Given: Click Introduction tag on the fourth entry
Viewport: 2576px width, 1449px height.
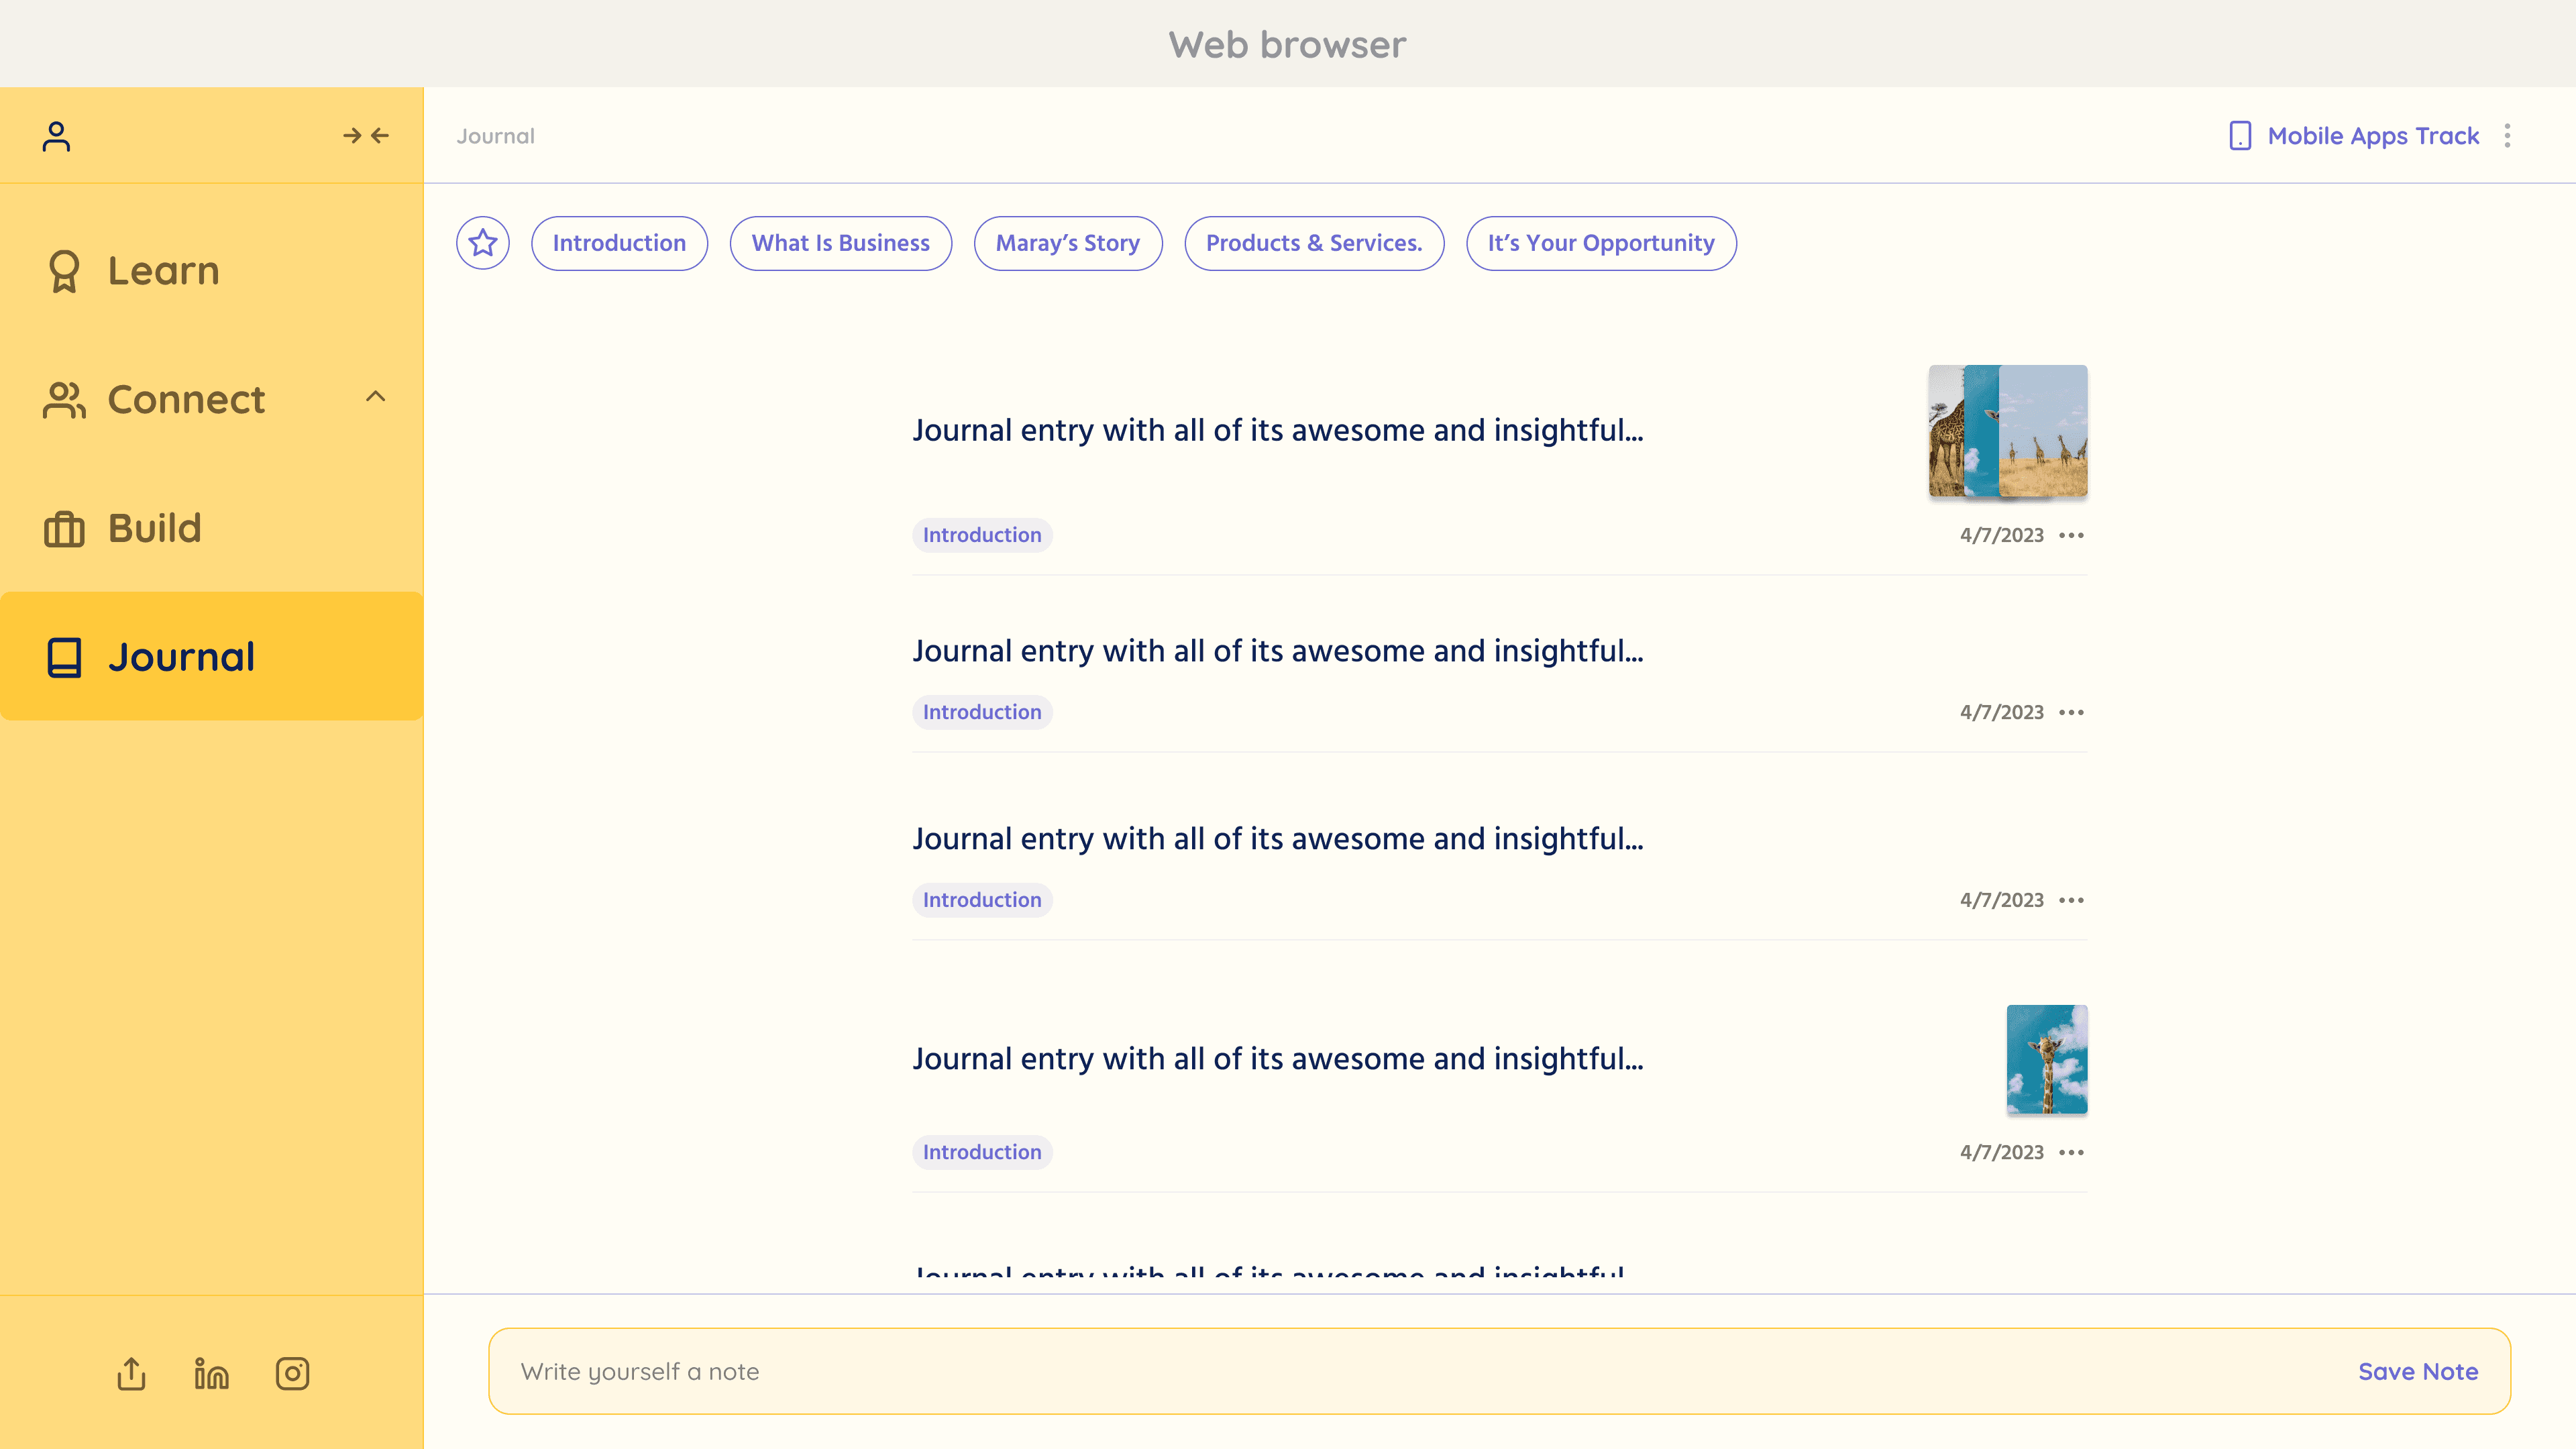Looking at the screenshot, I should [982, 1152].
